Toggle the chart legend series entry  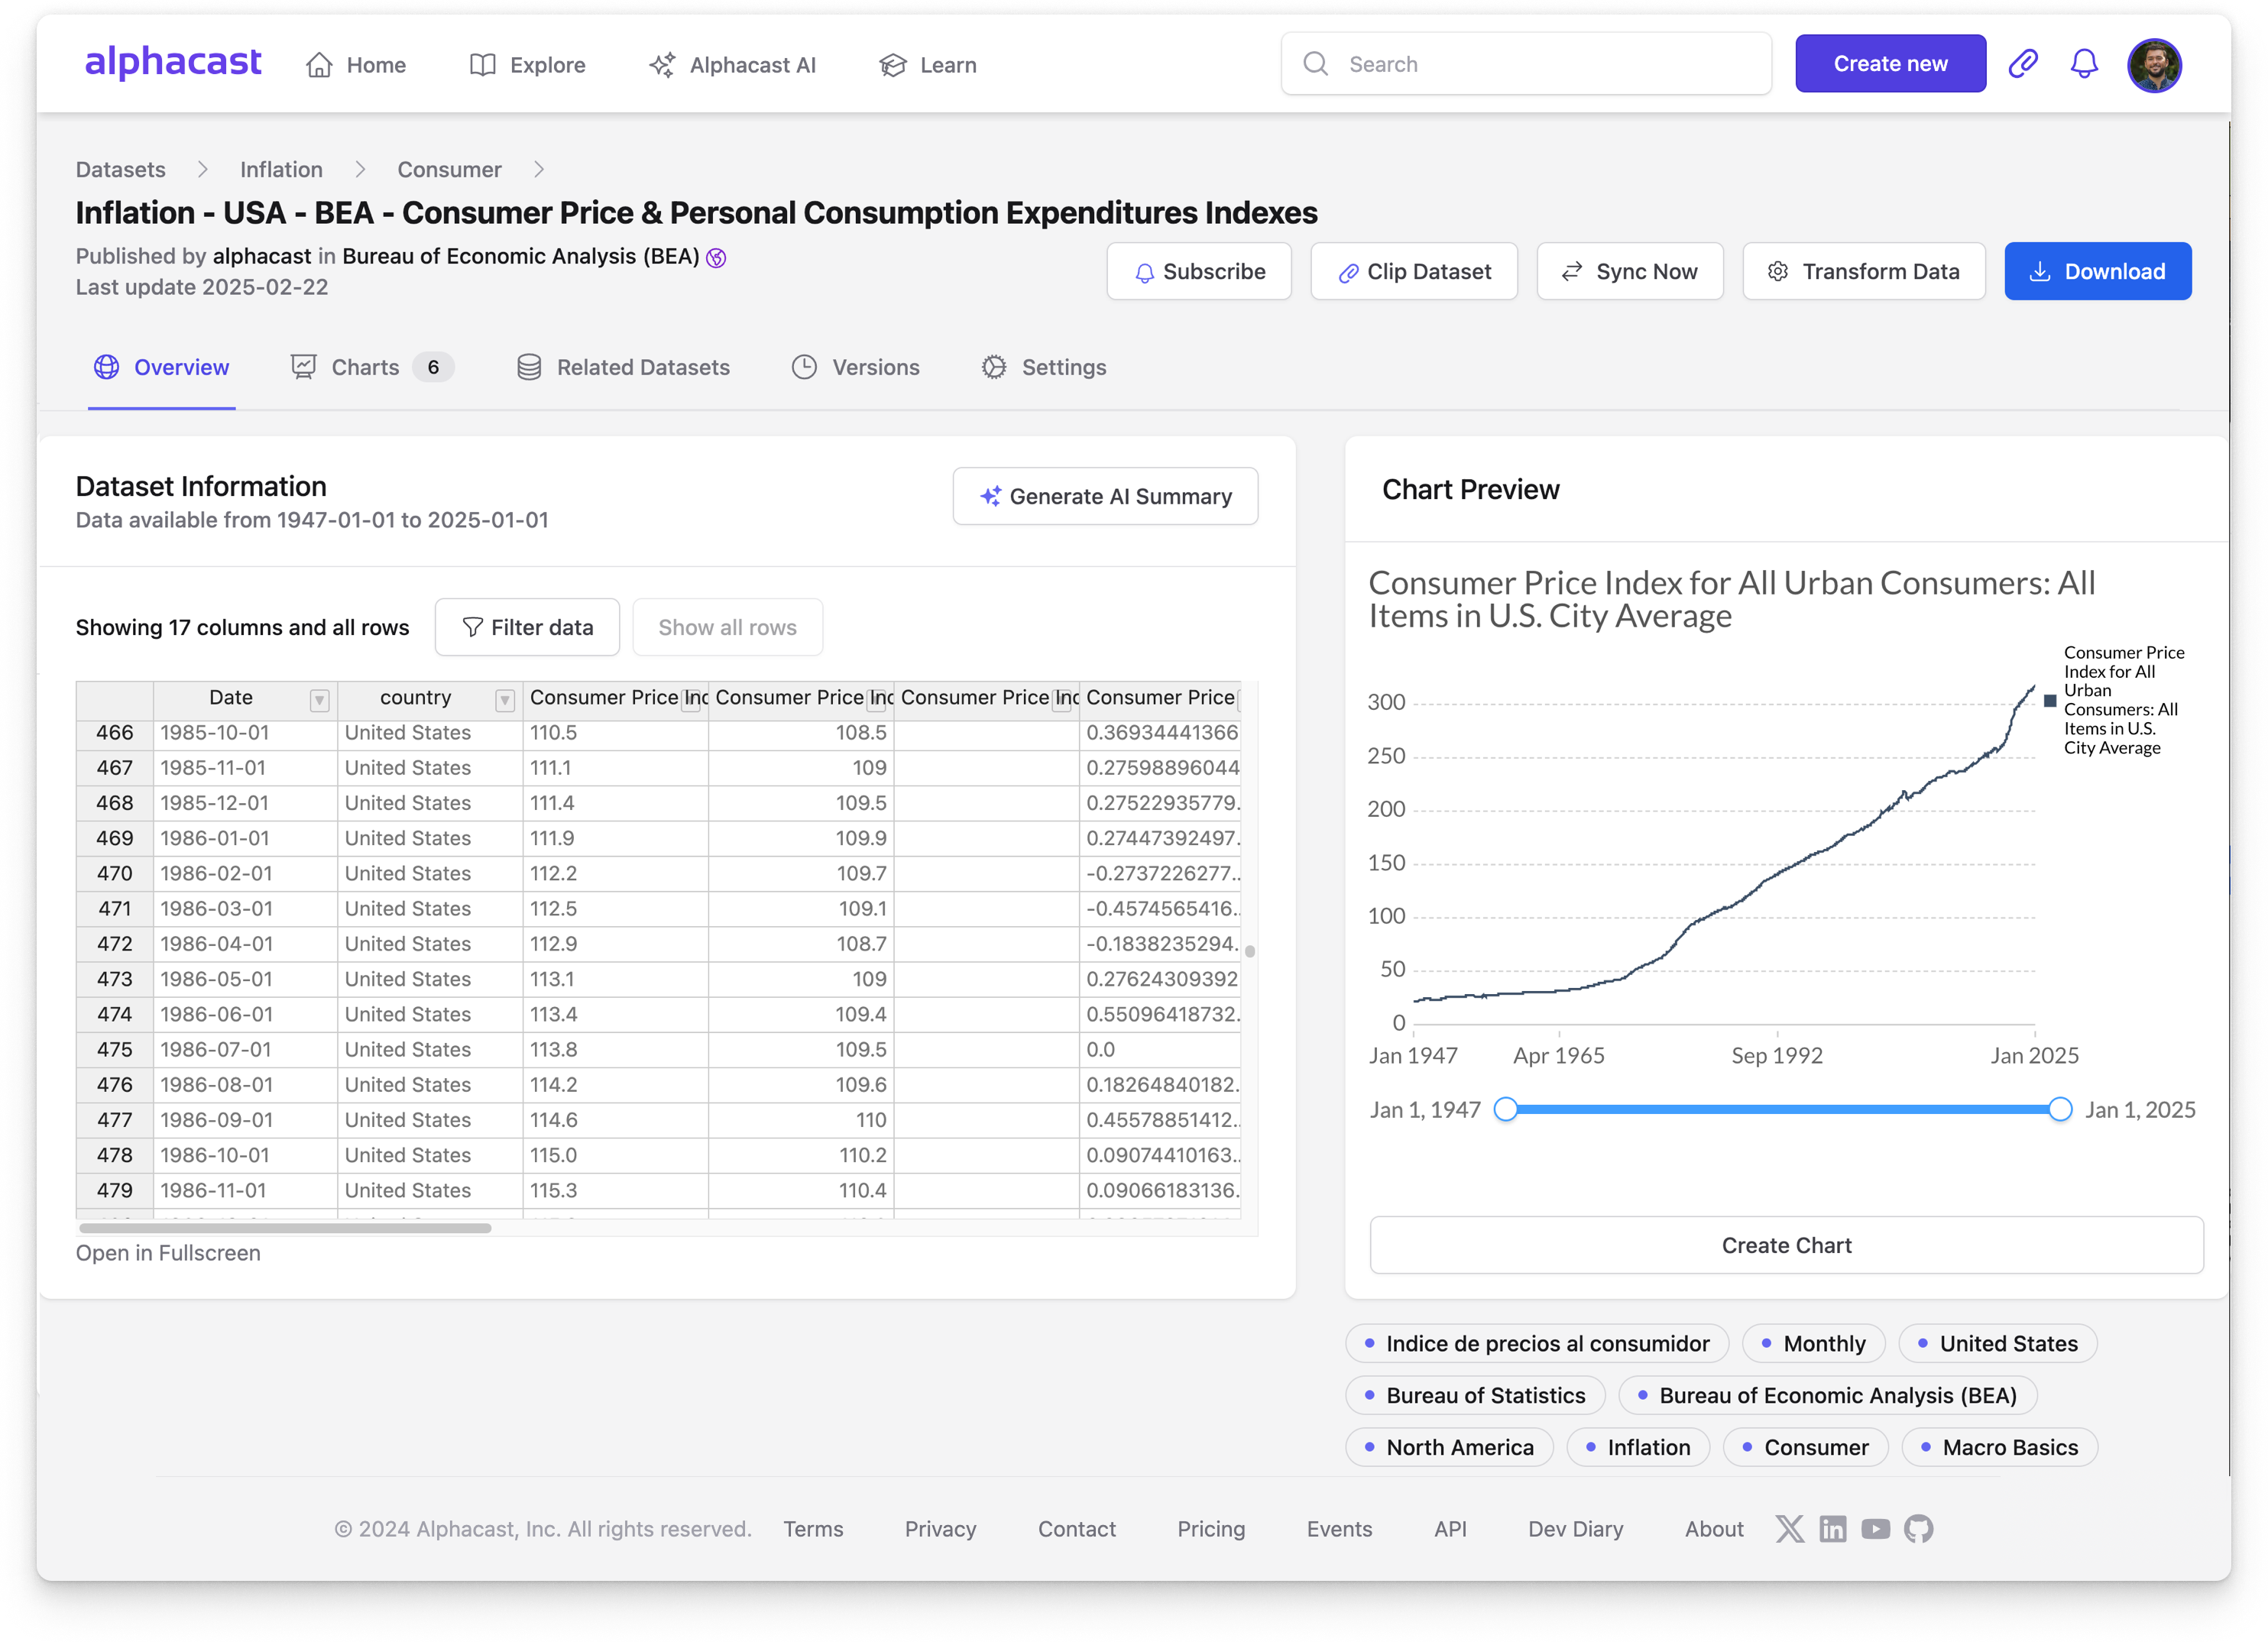pos(2114,700)
